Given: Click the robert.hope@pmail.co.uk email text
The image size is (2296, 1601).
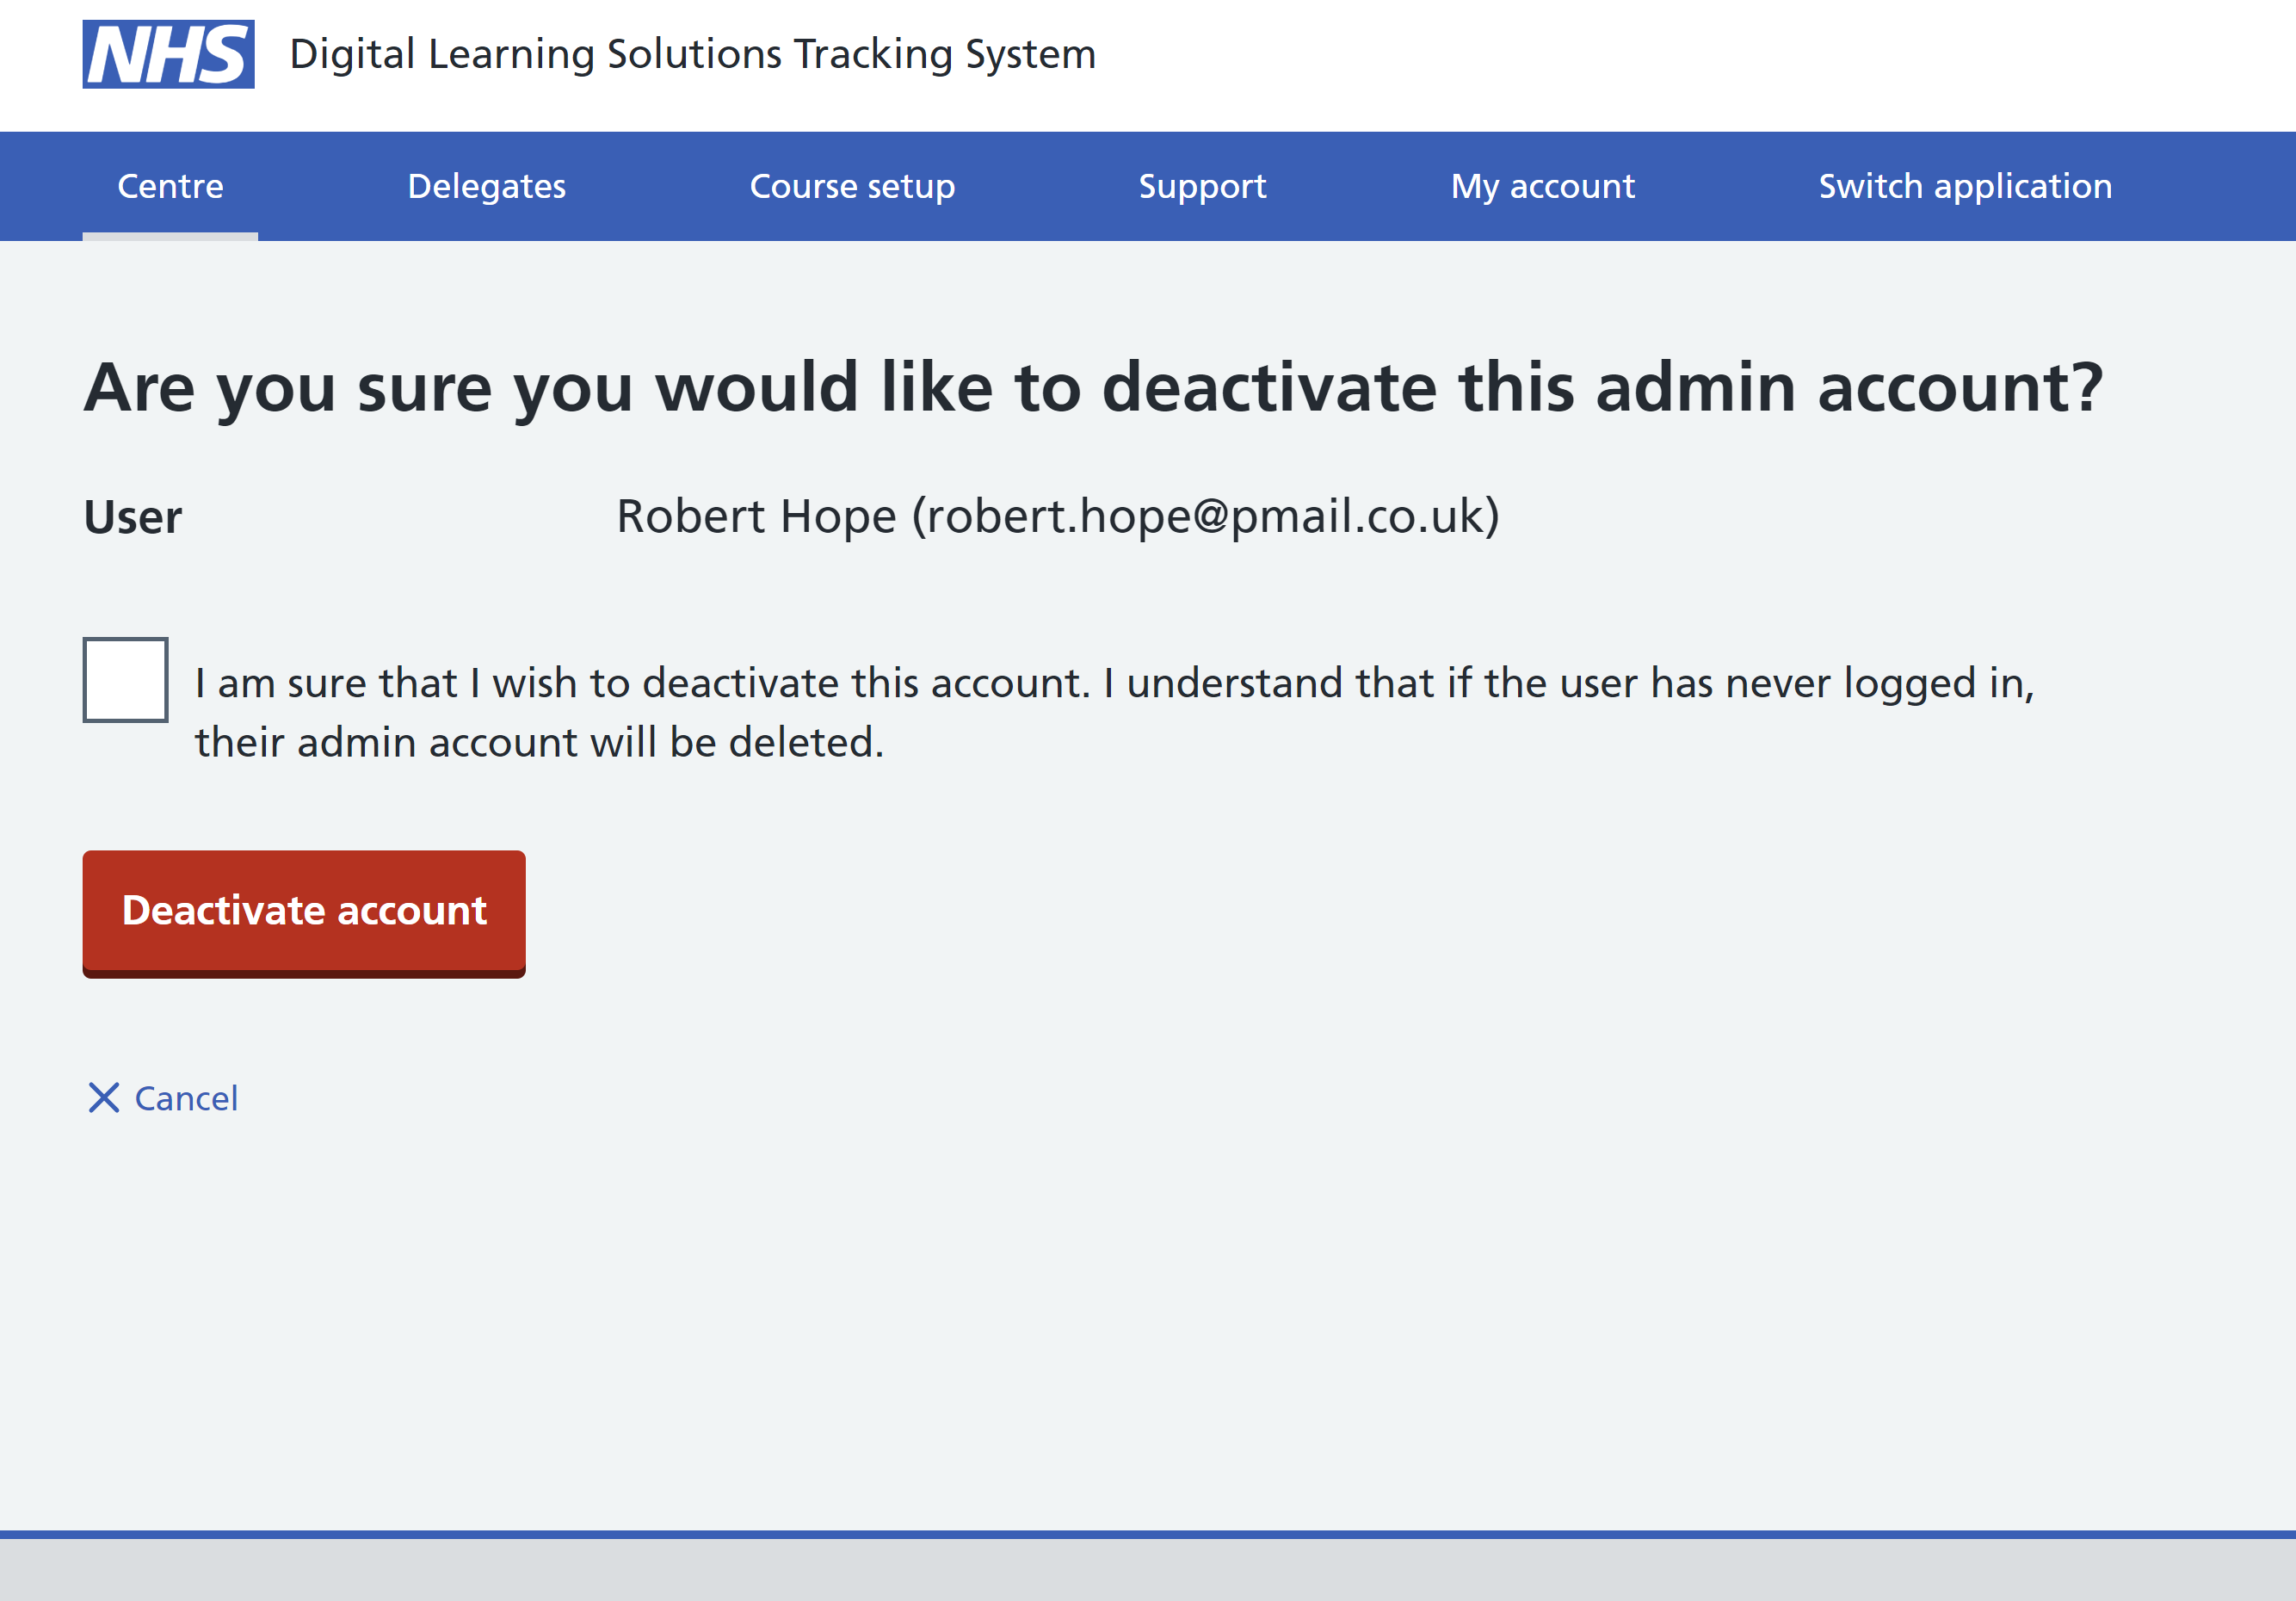Looking at the screenshot, I should click(x=1206, y=516).
